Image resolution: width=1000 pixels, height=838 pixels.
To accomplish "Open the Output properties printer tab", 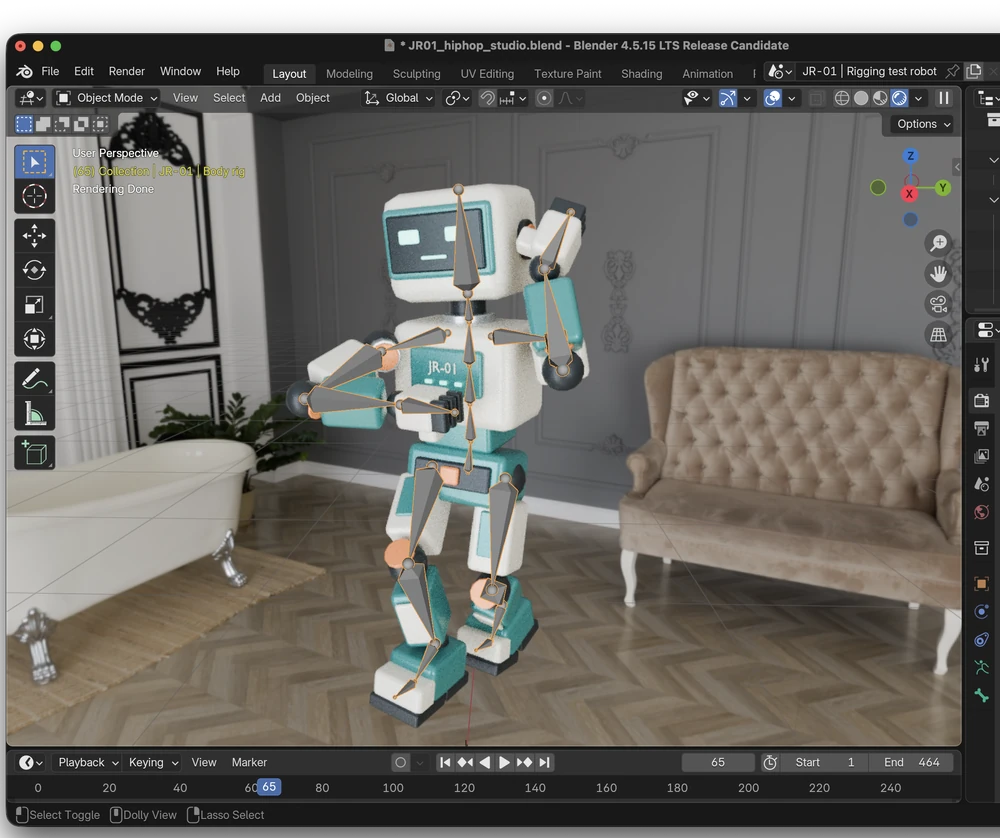I will pyautogui.click(x=982, y=429).
